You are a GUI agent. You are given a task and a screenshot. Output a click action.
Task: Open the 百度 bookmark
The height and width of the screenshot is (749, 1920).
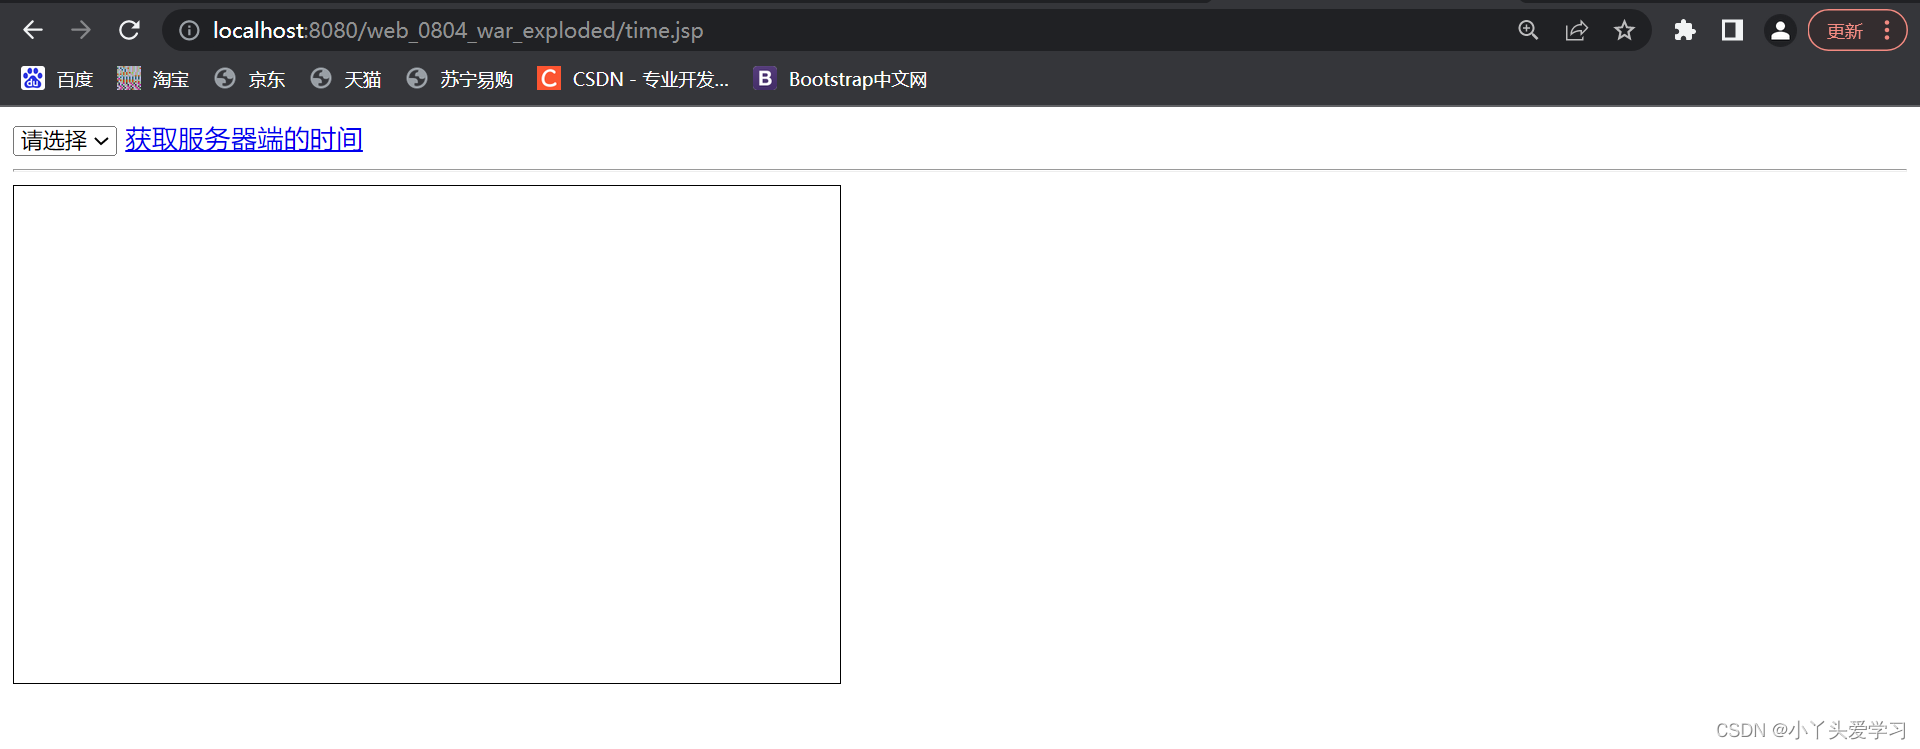coord(58,79)
